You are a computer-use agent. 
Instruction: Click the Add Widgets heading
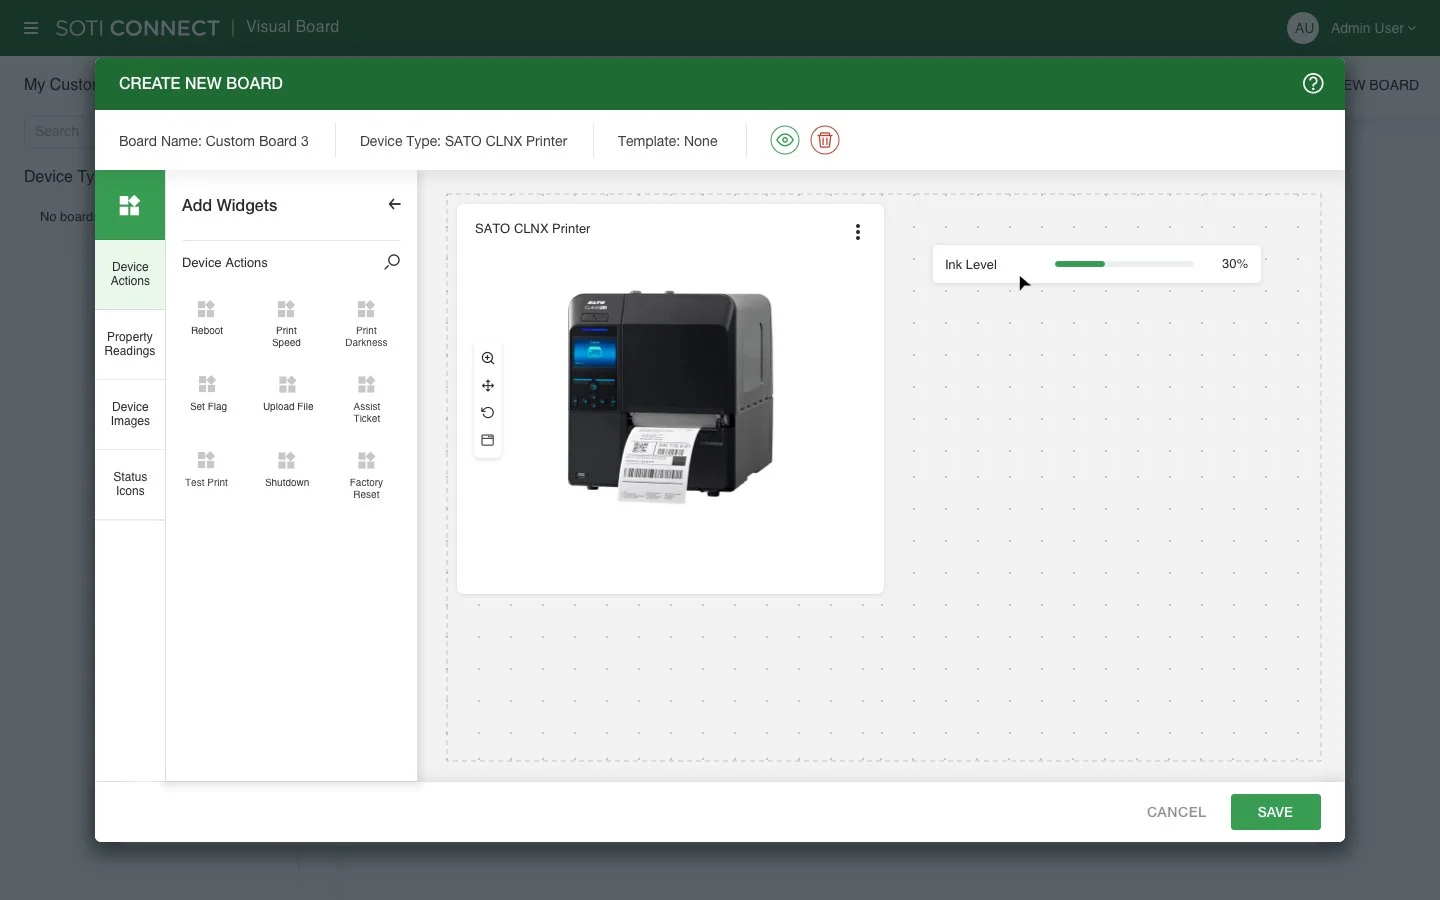point(229,205)
